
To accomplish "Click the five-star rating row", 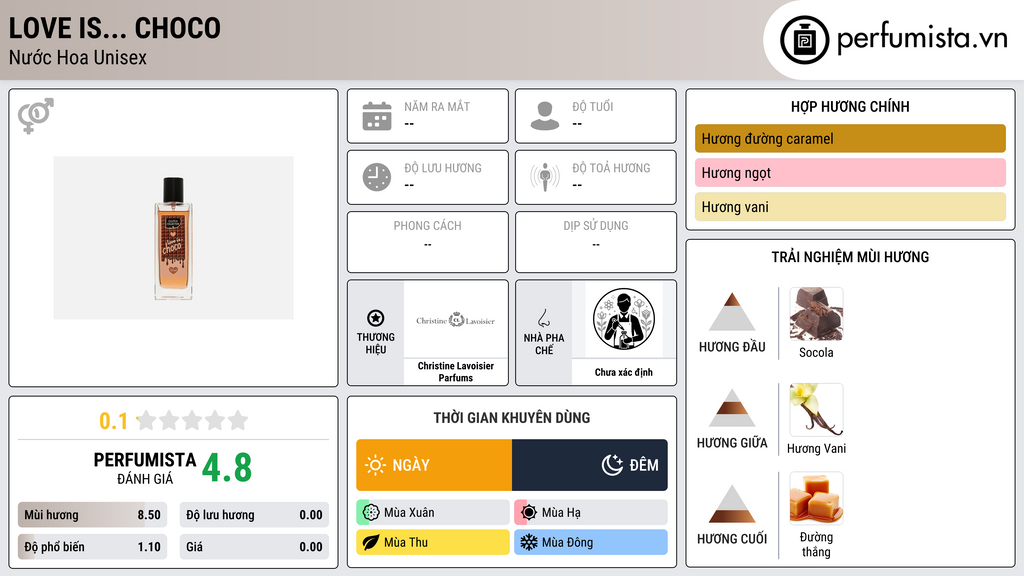I will pos(192,420).
